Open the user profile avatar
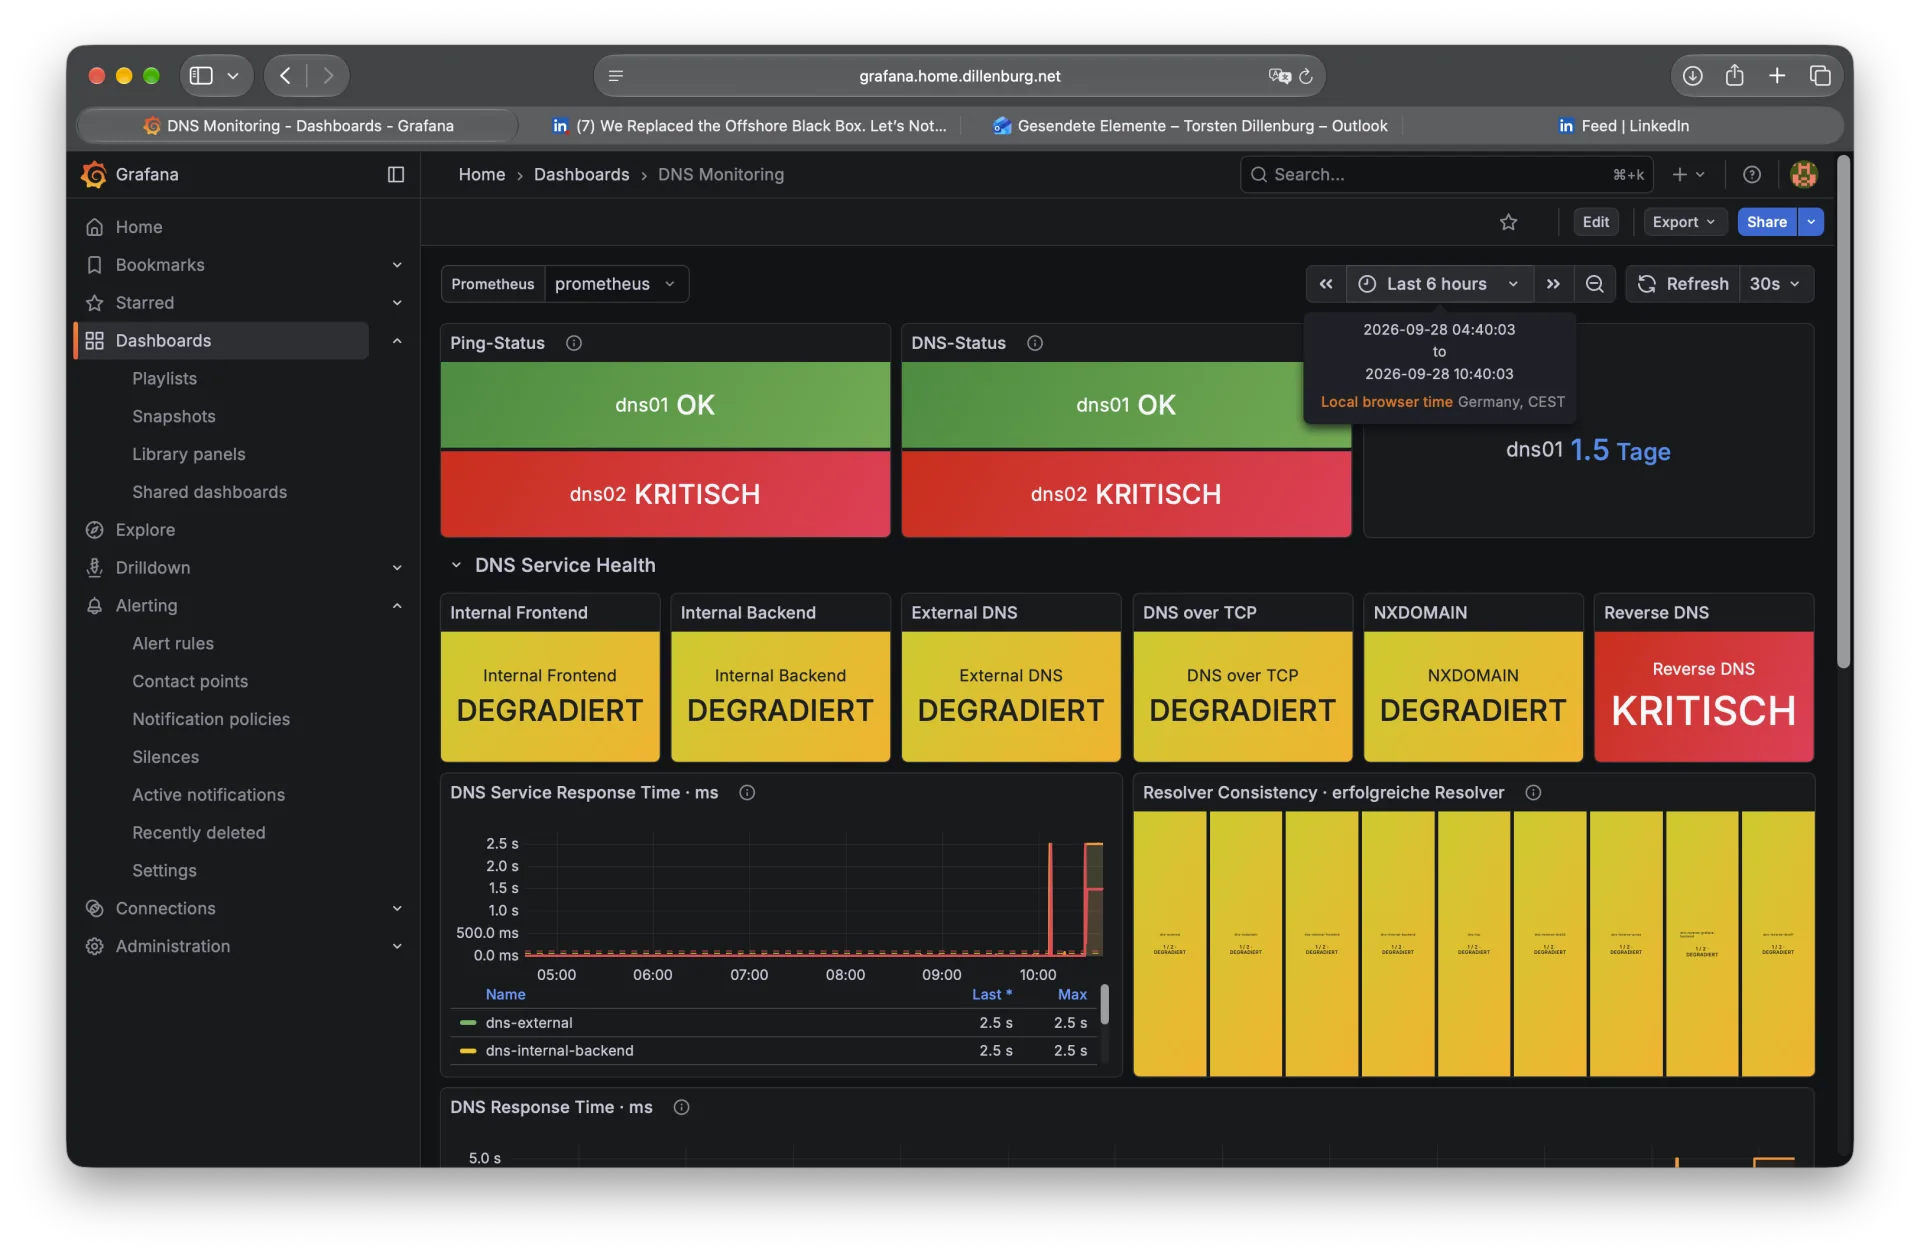The image size is (1920, 1255). pos(1804,174)
